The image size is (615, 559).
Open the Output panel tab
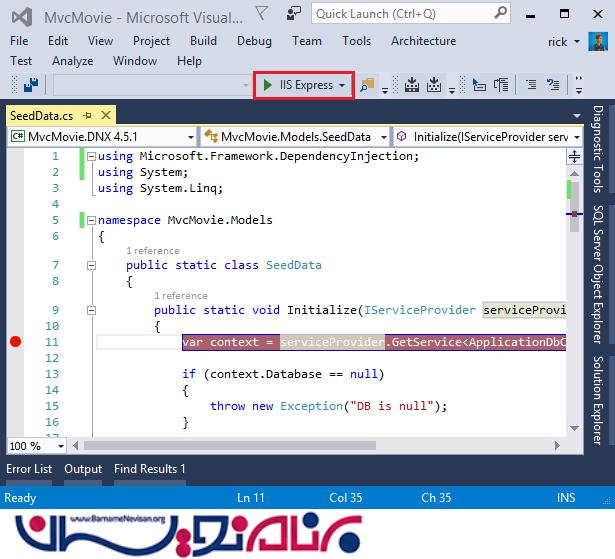(83, 469)
